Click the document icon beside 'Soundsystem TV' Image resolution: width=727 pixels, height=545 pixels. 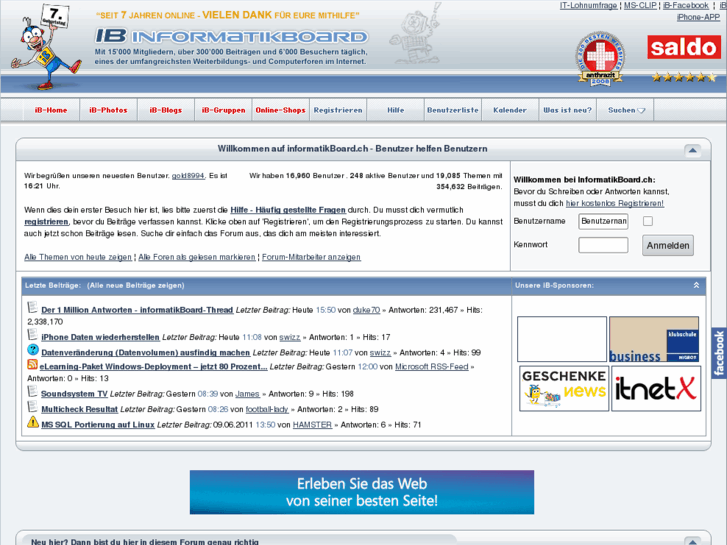pyautogui.click(x=32, y=391)
